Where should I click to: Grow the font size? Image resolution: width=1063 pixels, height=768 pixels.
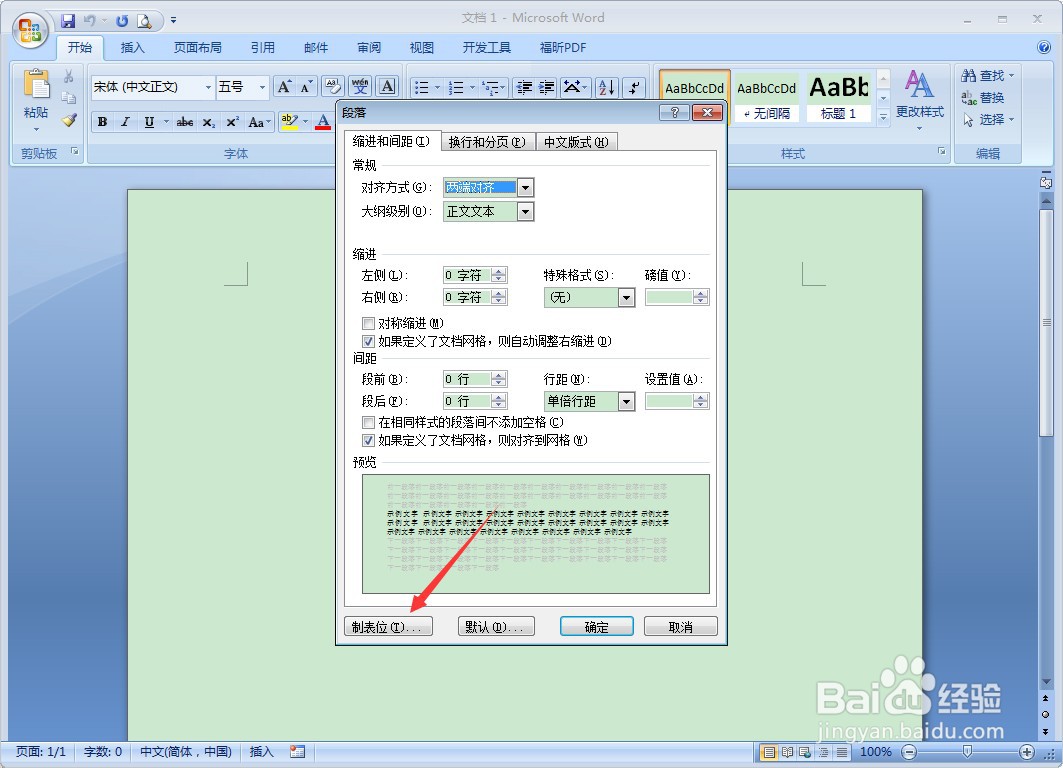pyautogui.click(x=285, y=87)
